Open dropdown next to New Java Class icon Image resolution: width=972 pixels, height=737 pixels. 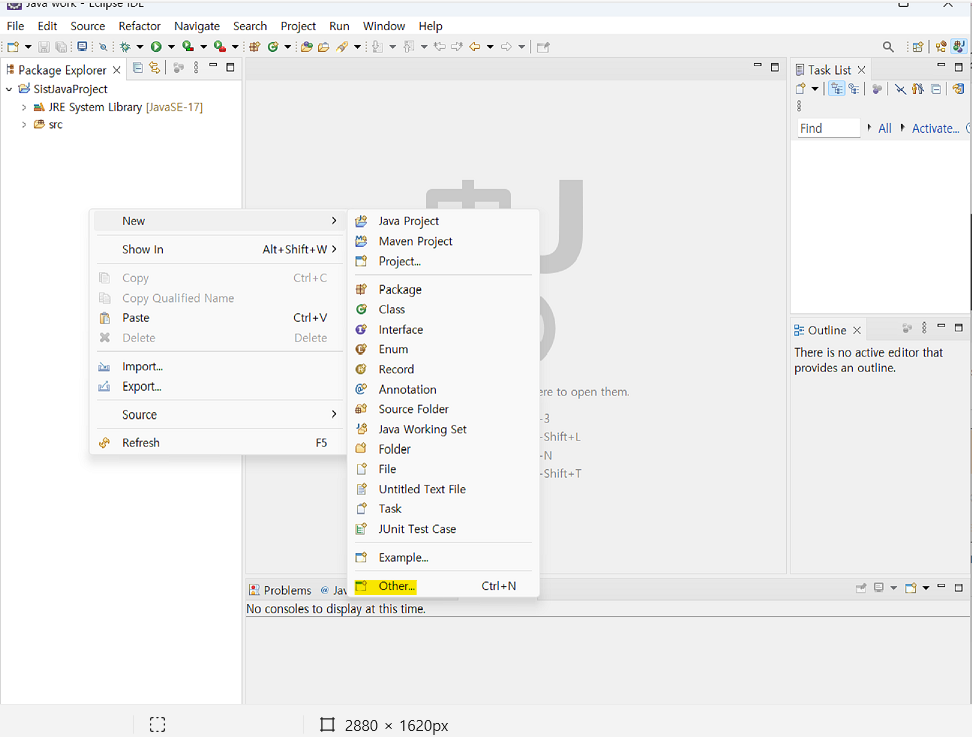[x=288, y=46]
